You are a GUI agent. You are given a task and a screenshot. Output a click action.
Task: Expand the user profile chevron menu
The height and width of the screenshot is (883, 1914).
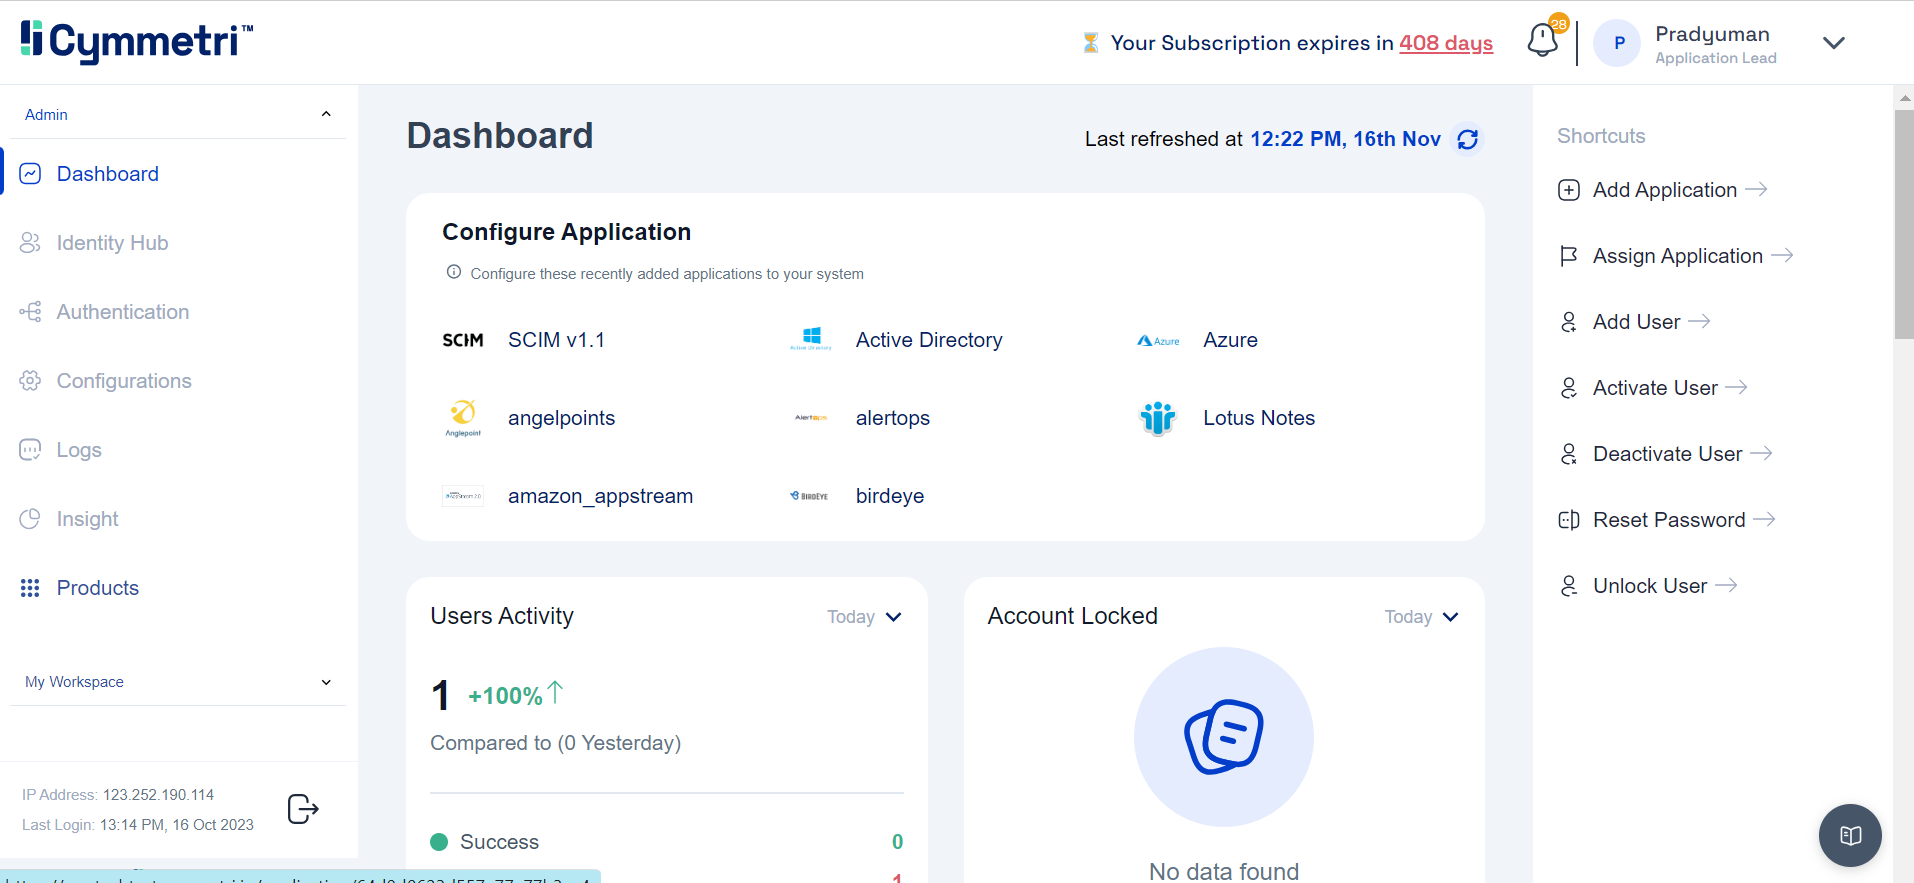coord(1833,43)
